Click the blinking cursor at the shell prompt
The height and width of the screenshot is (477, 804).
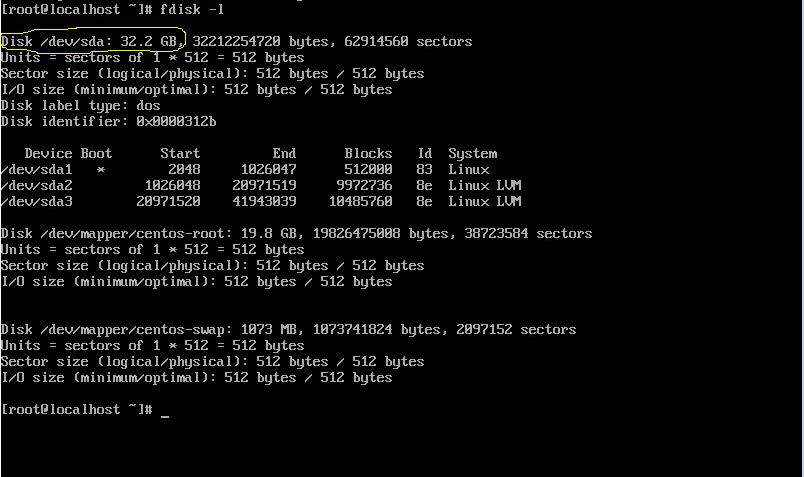pos(165,416)
